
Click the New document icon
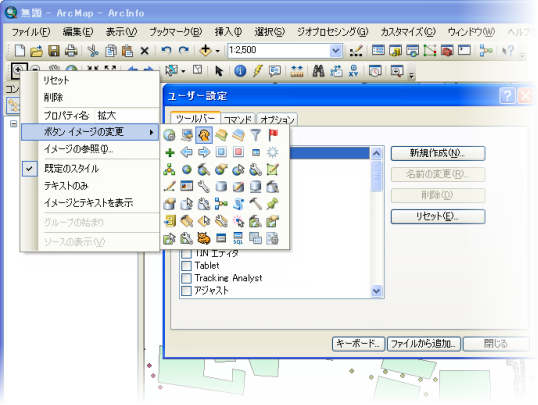point(20,51)
